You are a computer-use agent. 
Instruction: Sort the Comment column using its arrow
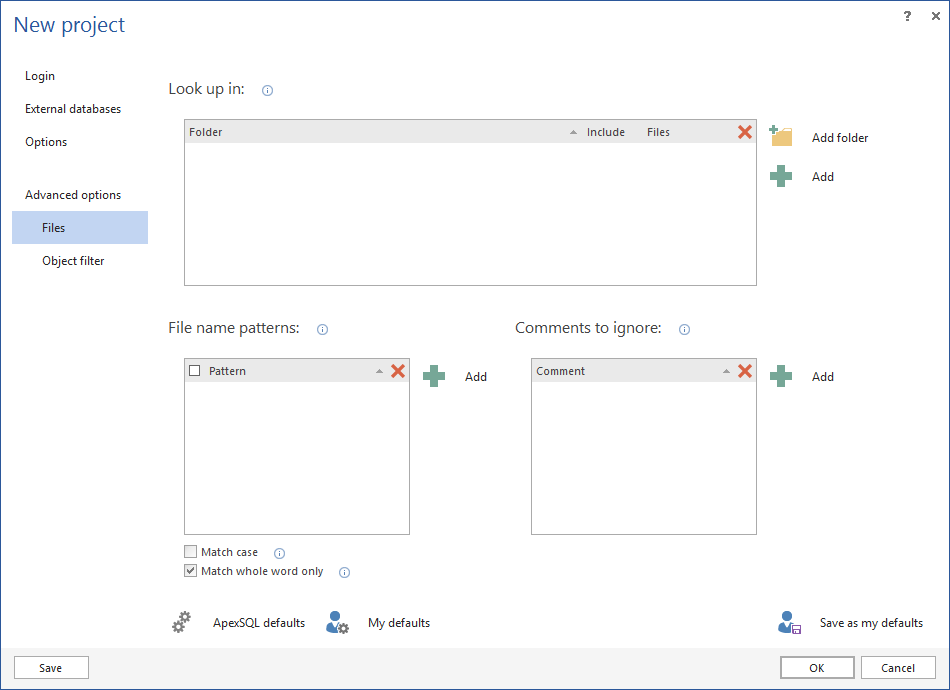coord(726,371)
